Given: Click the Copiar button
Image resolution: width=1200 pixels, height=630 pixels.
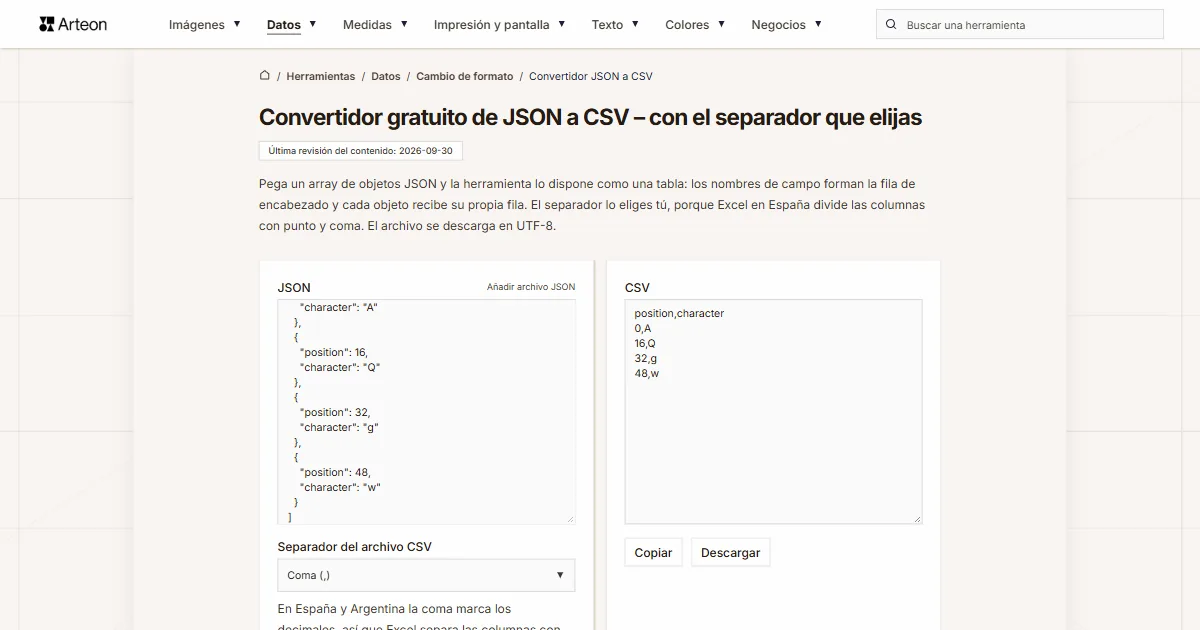Looking at the screenshot, I should (x=654, y=552).
